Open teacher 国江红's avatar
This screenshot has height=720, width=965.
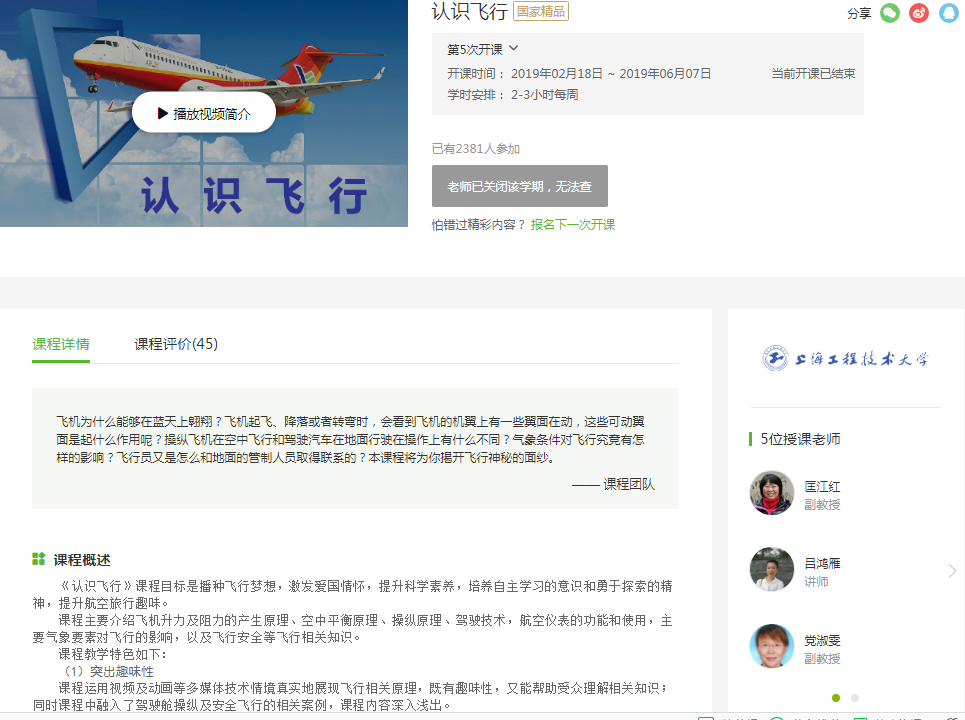(771, 493)
